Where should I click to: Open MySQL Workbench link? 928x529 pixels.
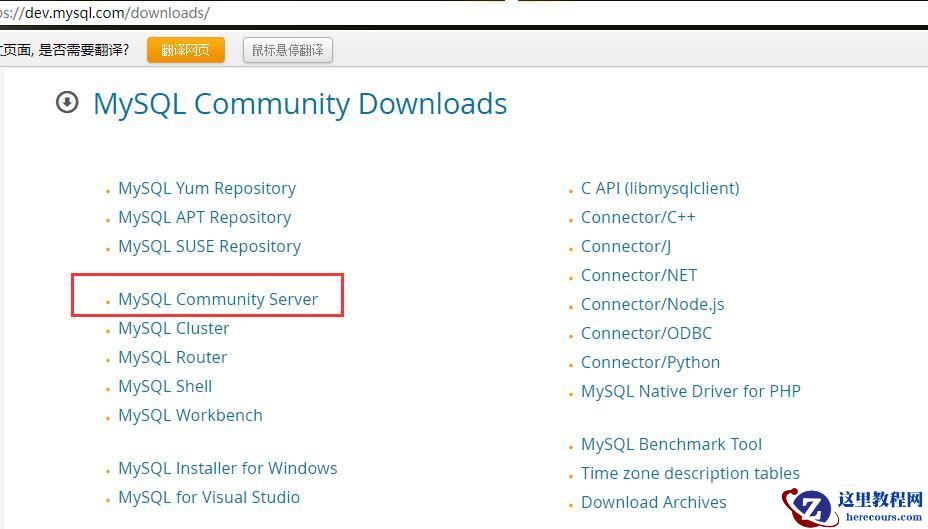pos(191,415)
